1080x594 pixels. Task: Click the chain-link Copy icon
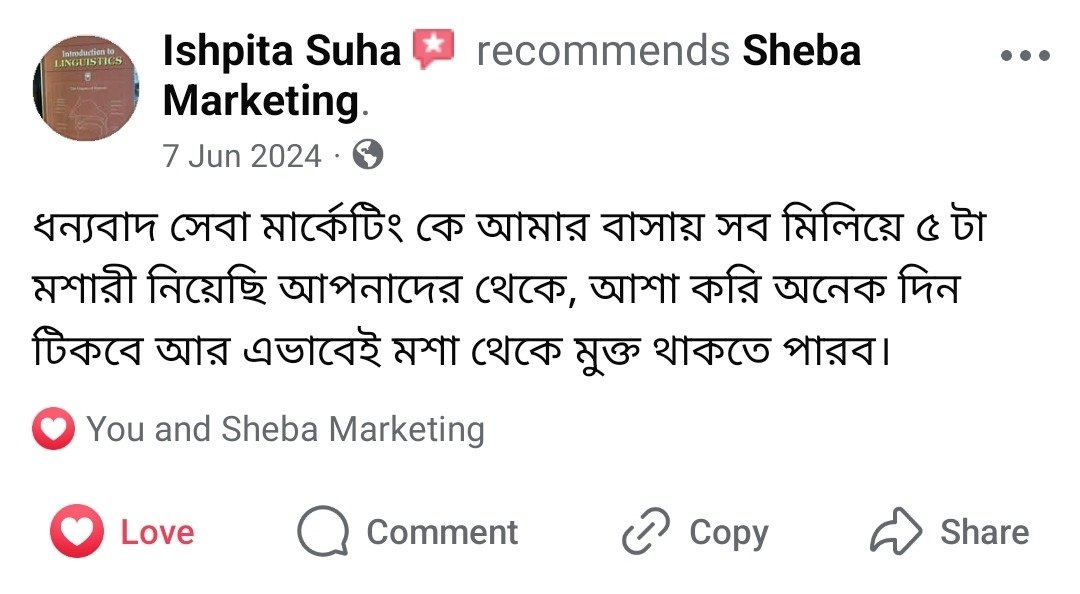click(x=646, y=532)
